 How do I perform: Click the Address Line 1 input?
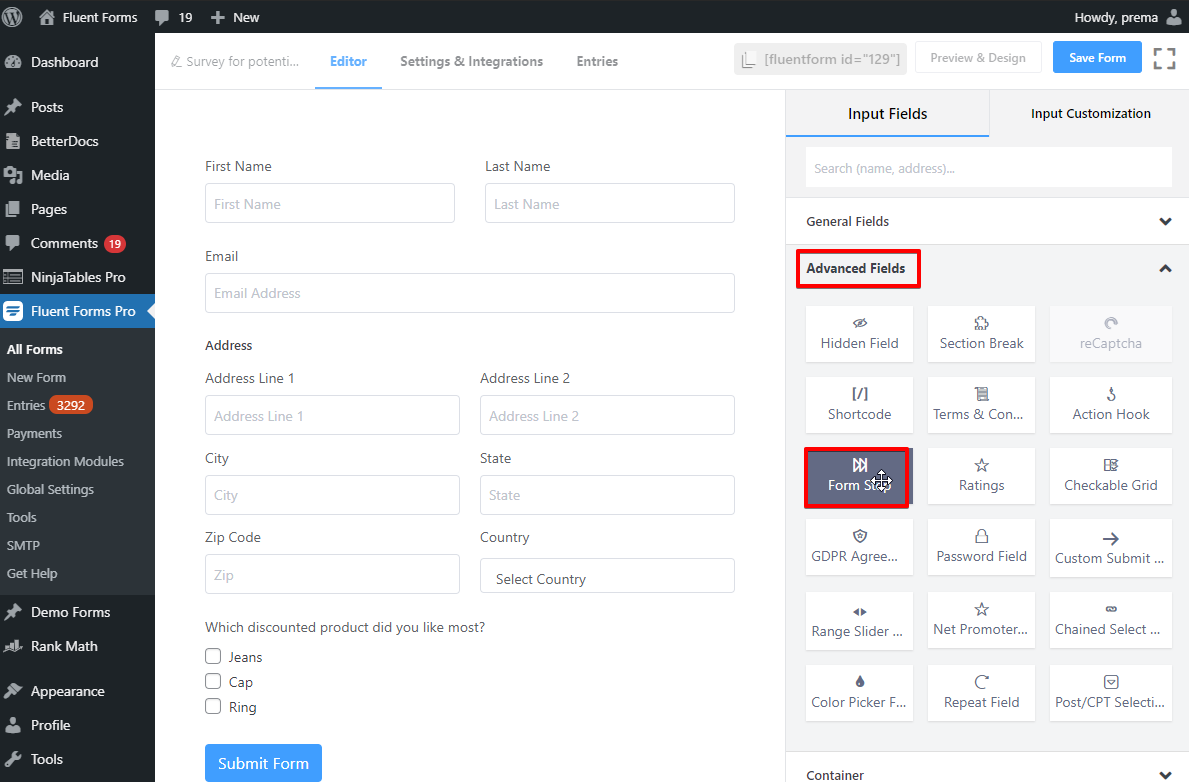coord(332,415)
